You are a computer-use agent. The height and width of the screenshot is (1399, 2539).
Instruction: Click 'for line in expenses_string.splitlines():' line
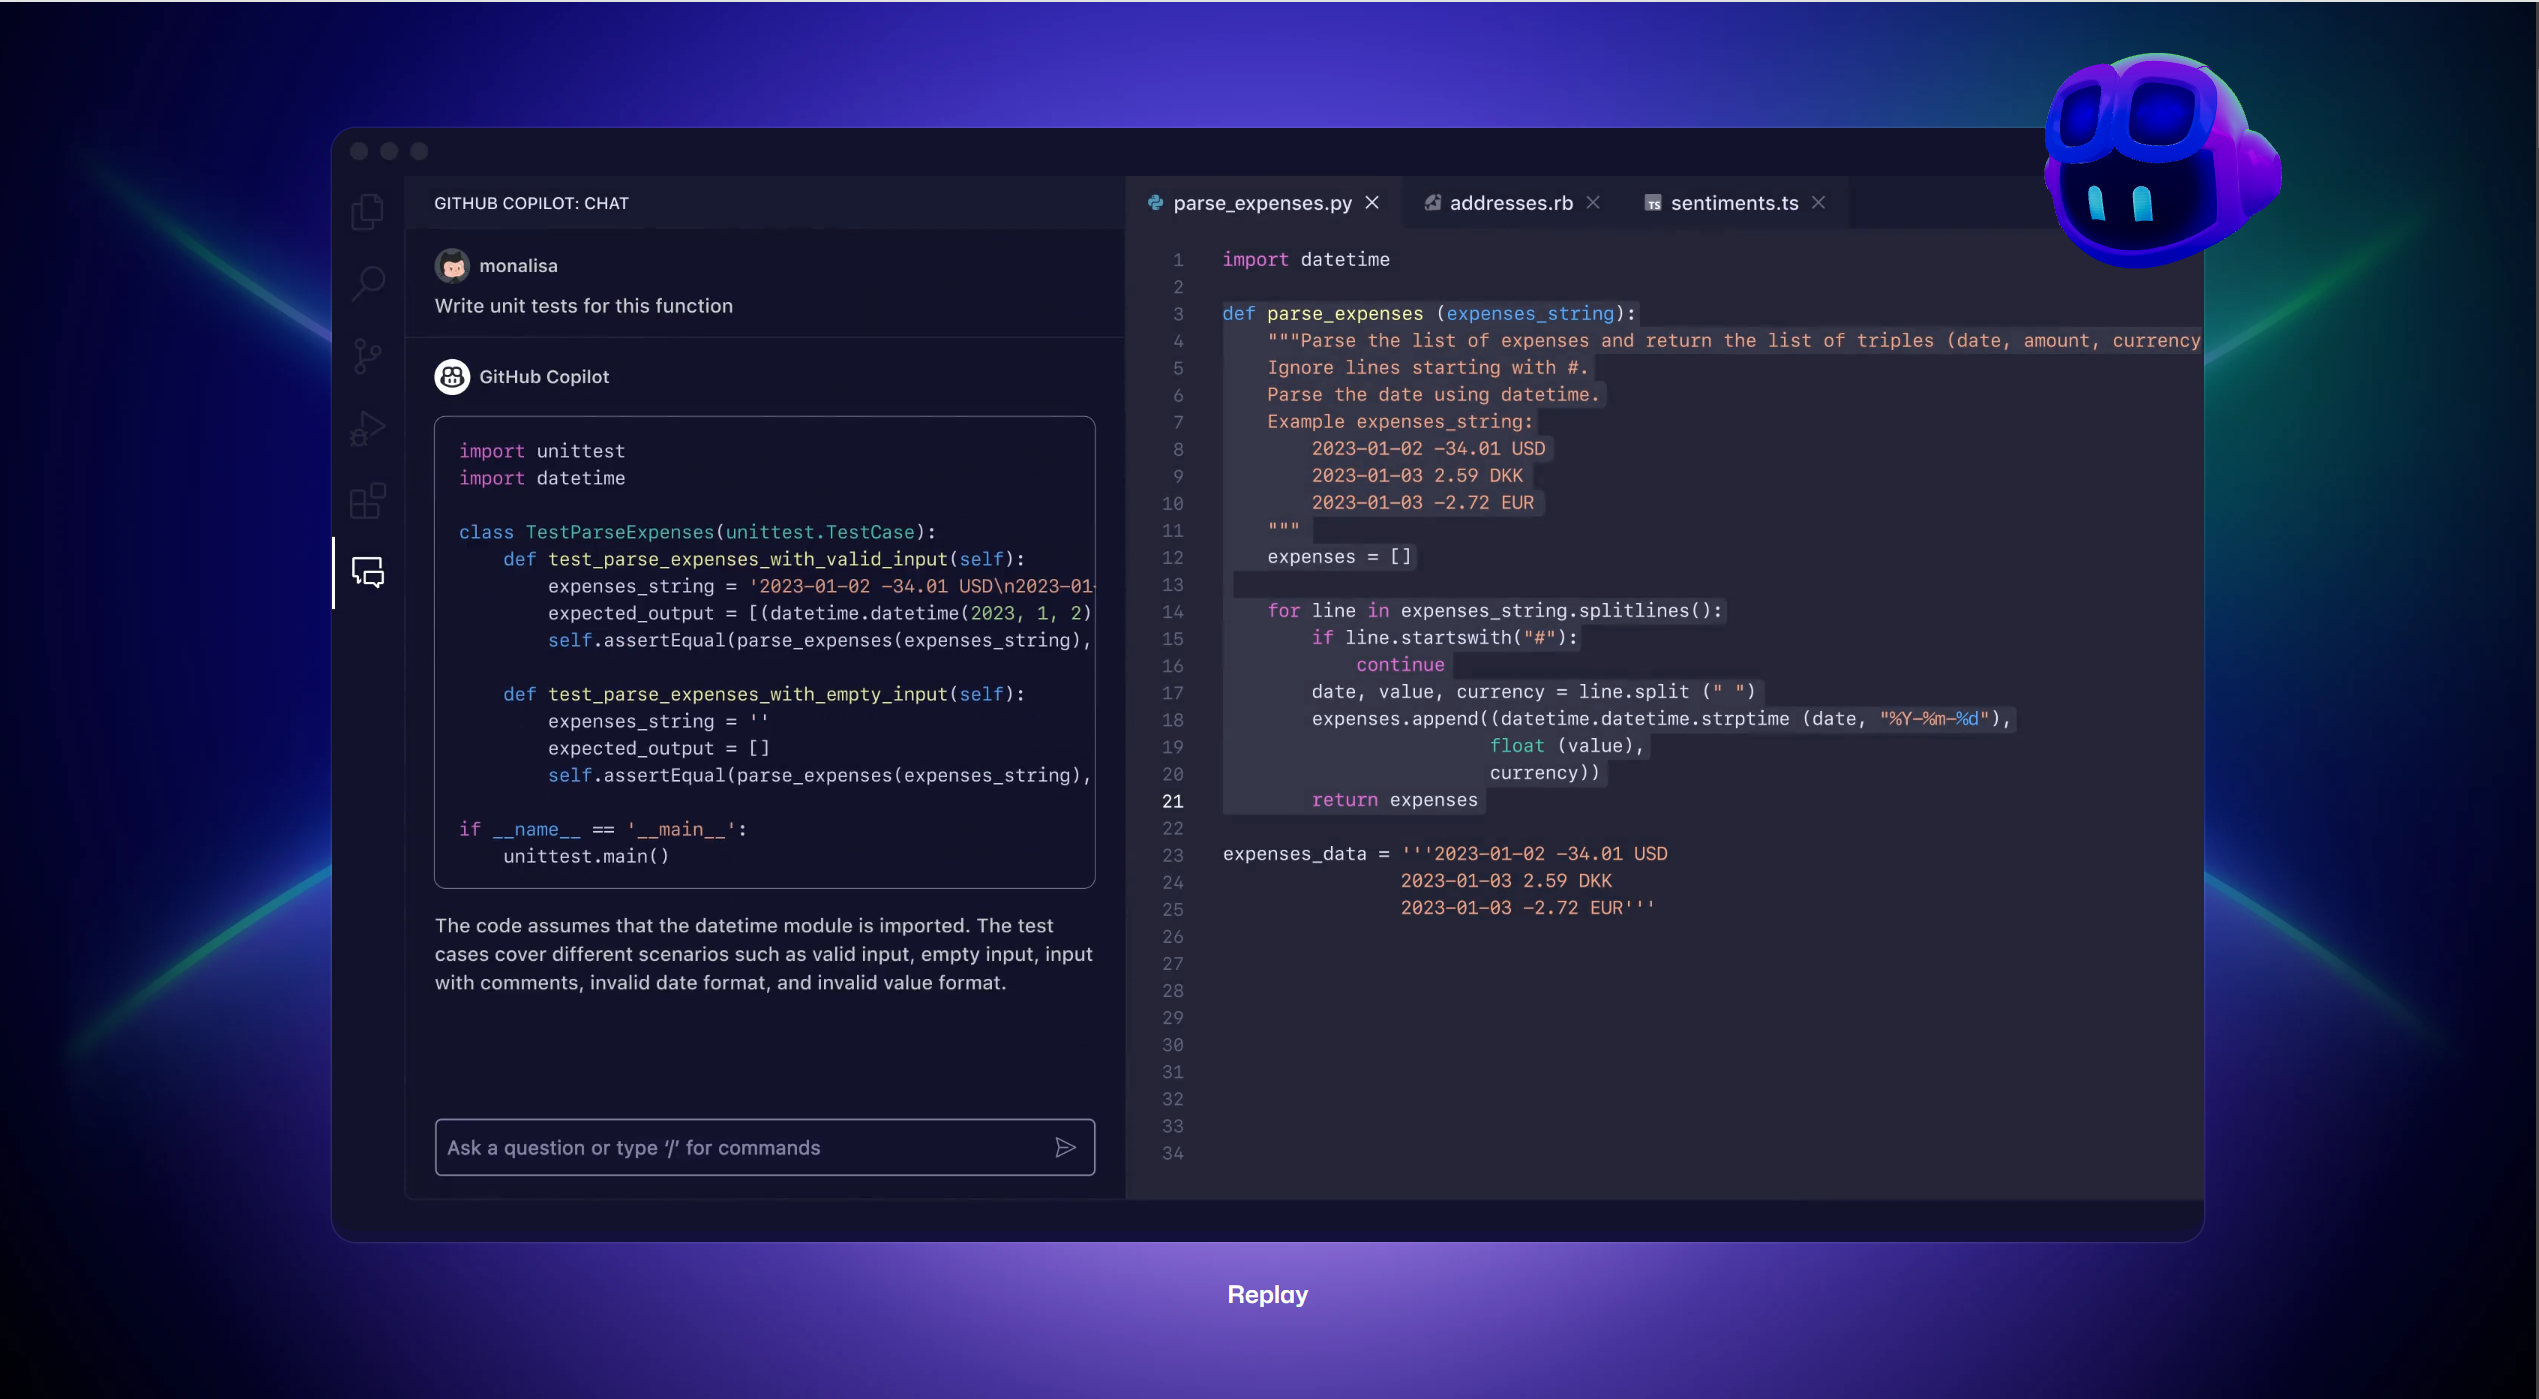coord(1495,611)
